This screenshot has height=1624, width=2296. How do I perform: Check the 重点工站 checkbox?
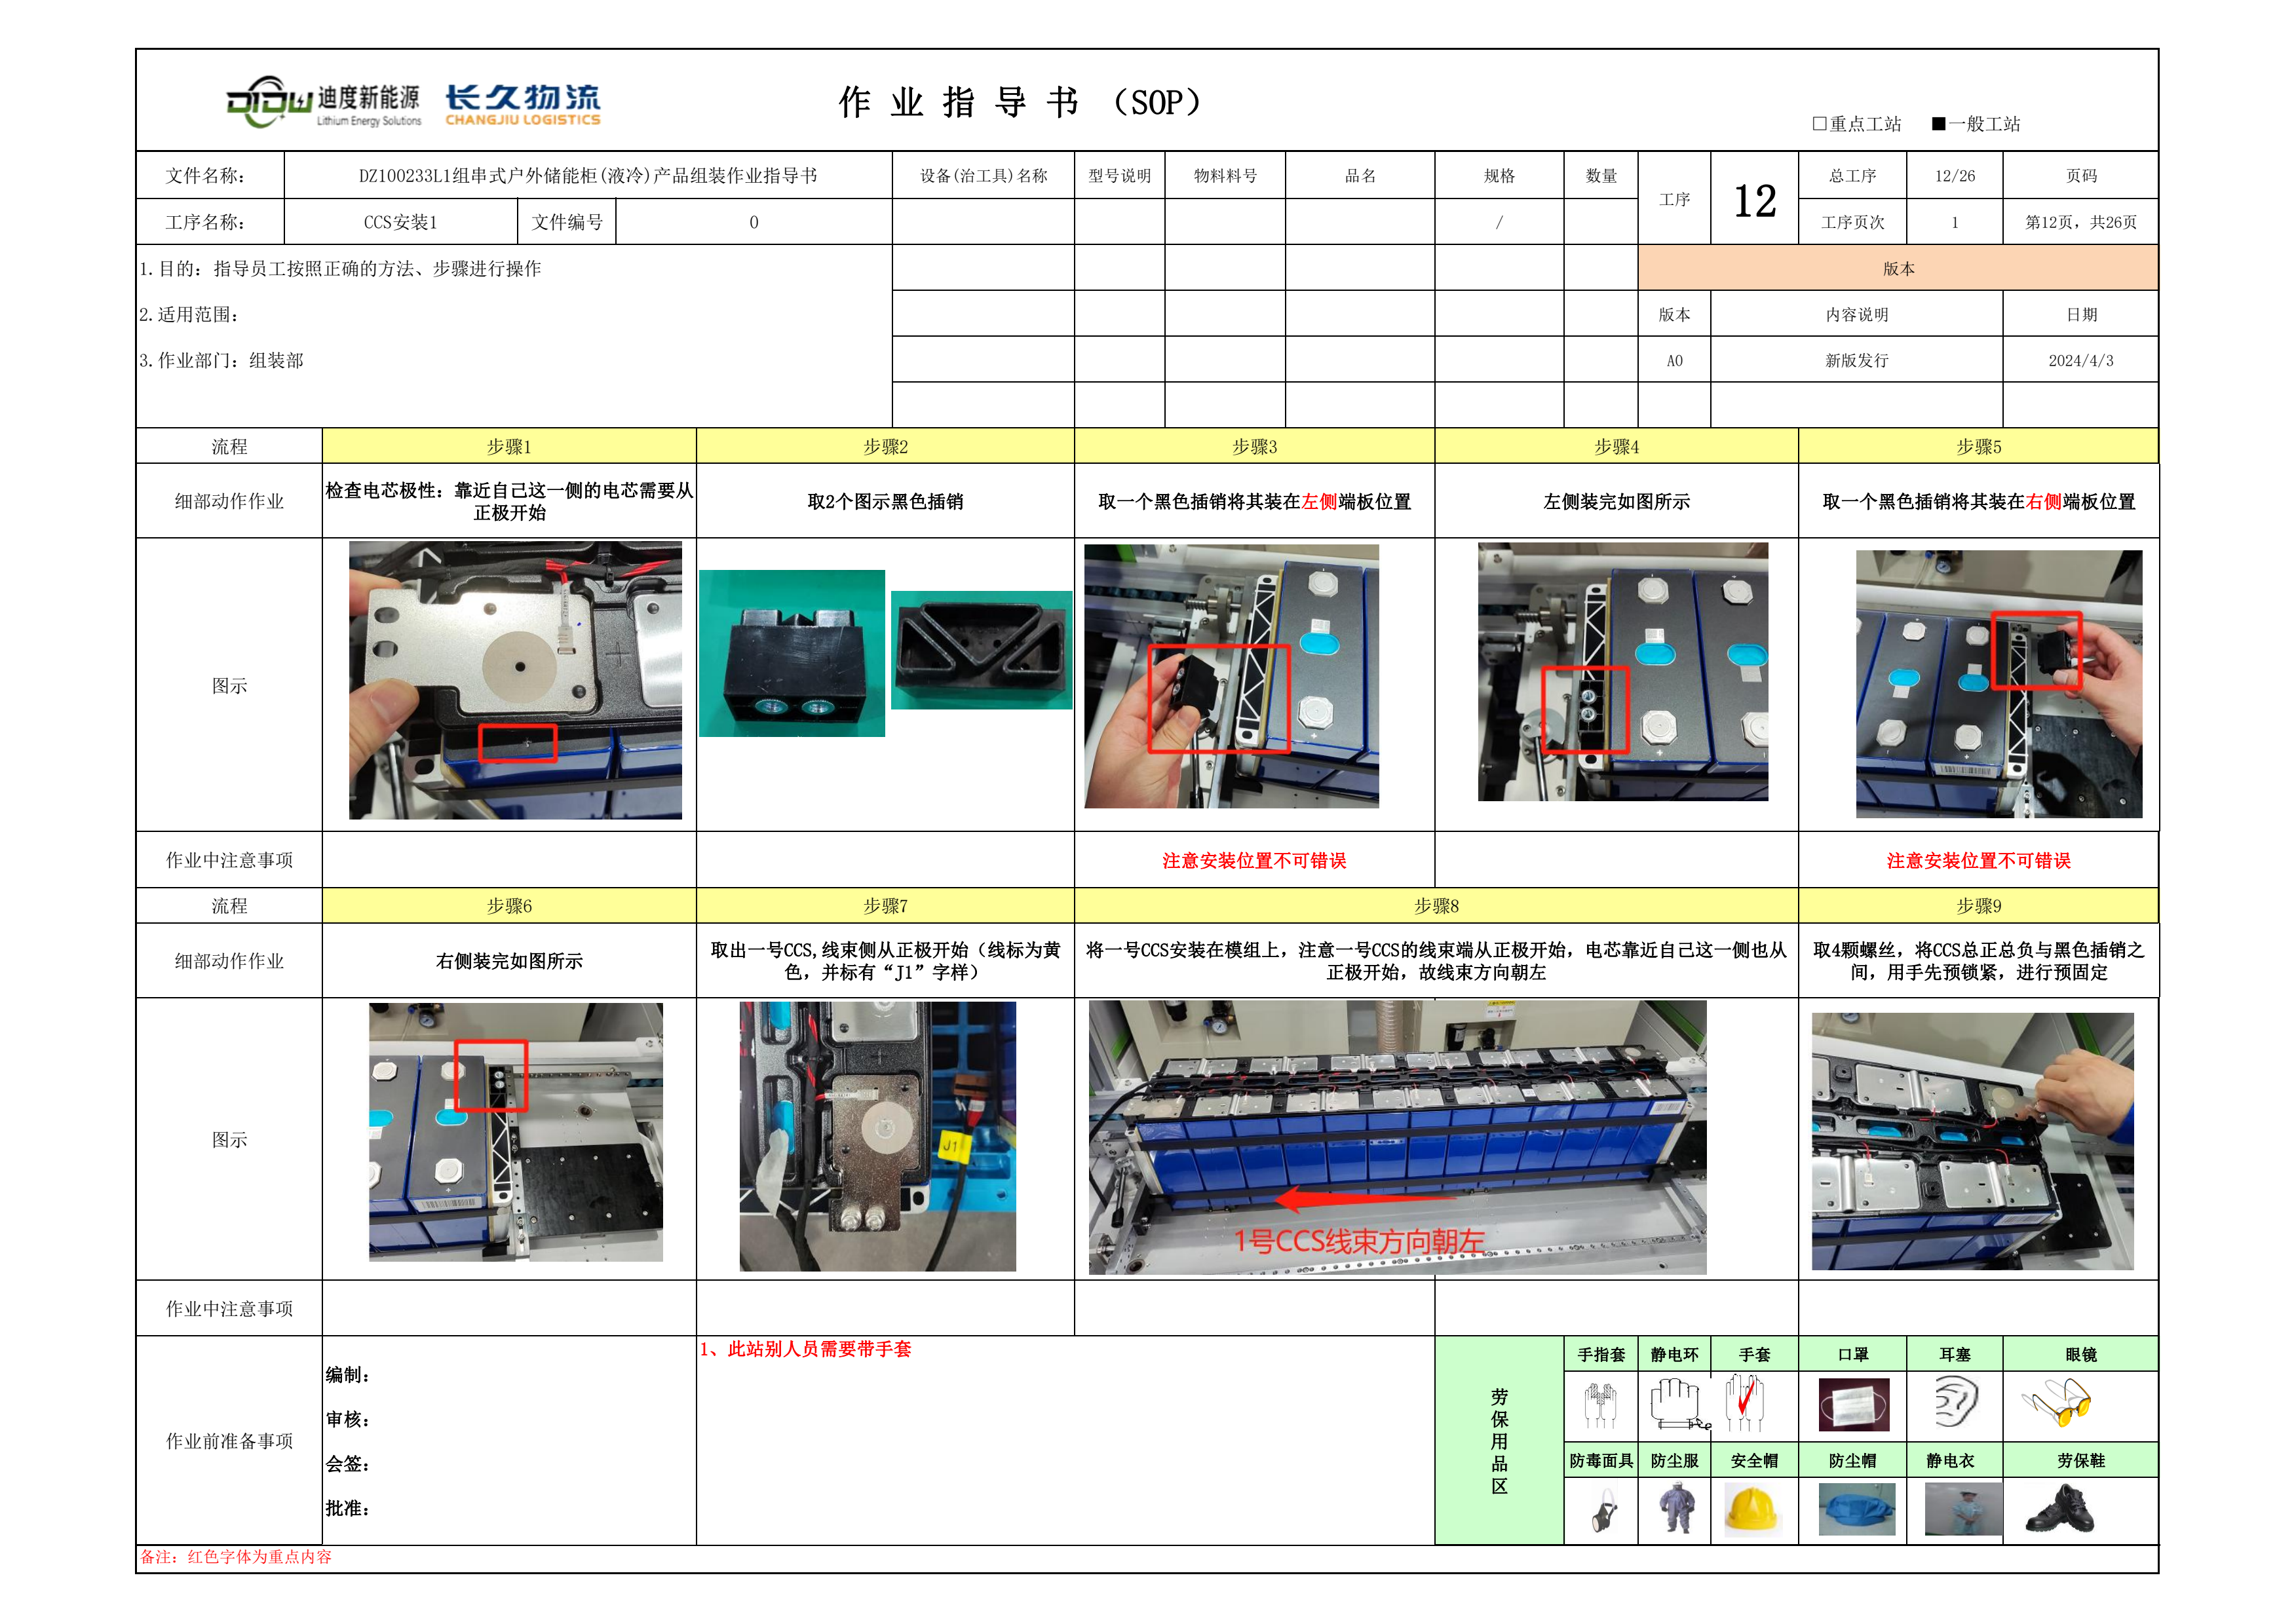[1820, 124]
